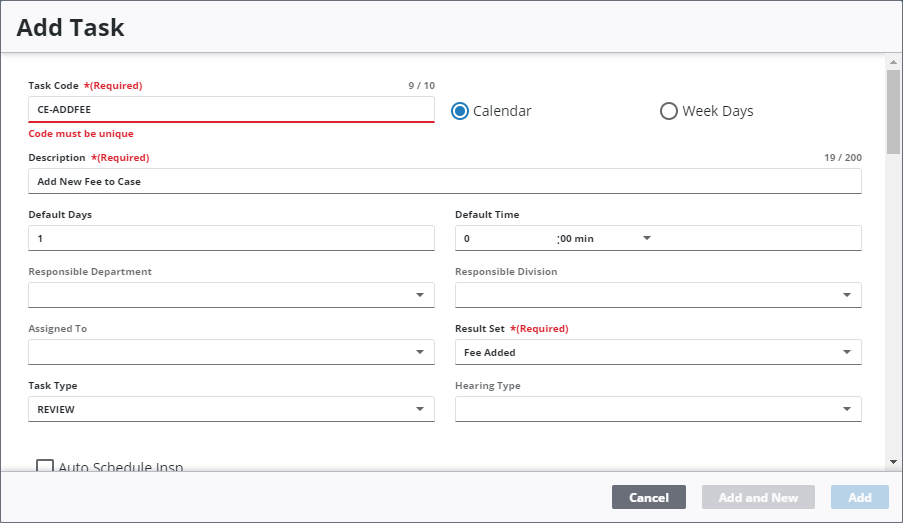Click the Cancel button
This screenshot has height=523, width=903.
648,497
